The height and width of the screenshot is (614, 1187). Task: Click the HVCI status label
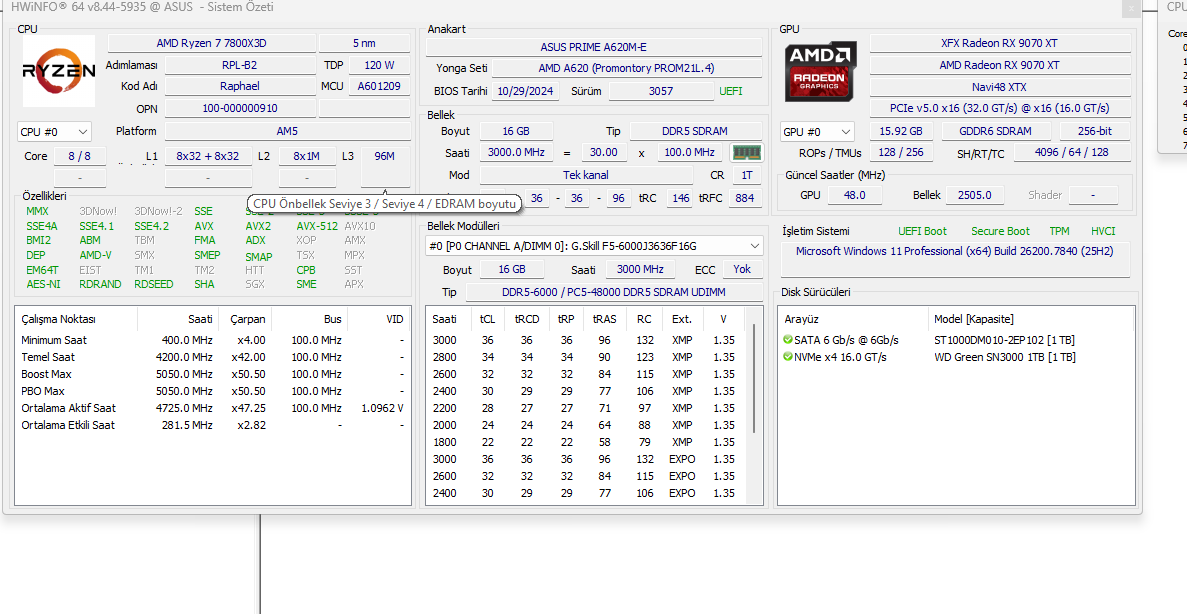click(1103, 231)
